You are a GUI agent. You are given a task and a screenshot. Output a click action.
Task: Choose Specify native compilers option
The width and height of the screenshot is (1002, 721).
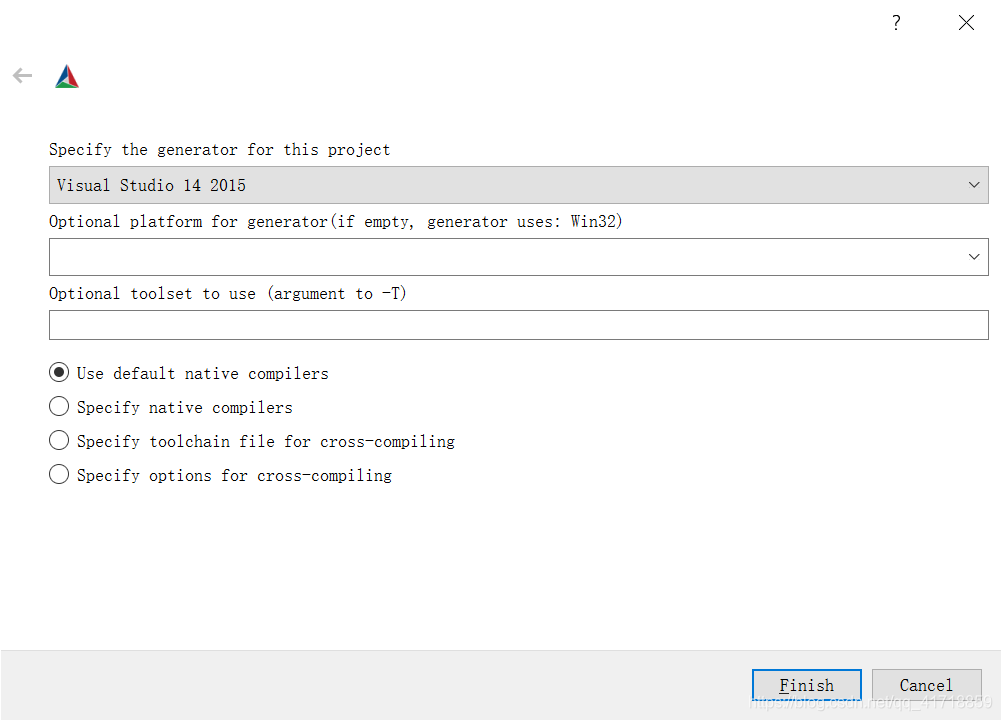coord(59,406)
